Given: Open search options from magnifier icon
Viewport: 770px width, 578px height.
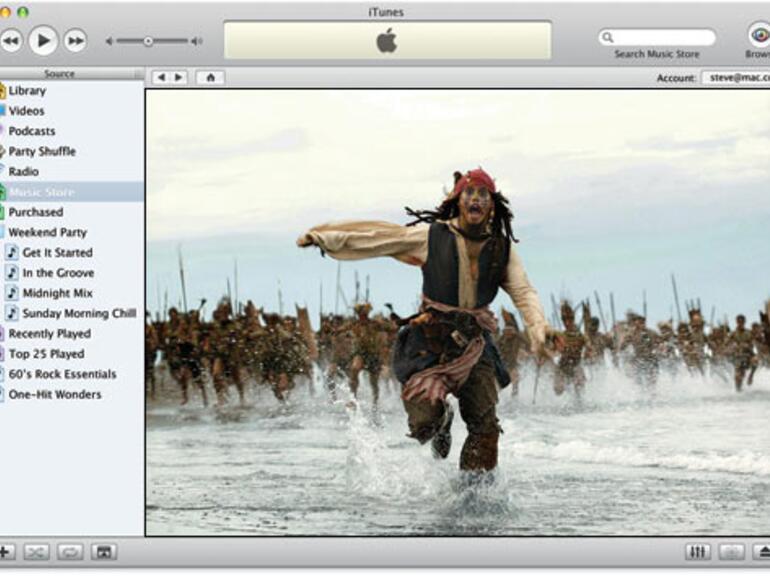Looking at the screenshot, I should pos(608,37).
